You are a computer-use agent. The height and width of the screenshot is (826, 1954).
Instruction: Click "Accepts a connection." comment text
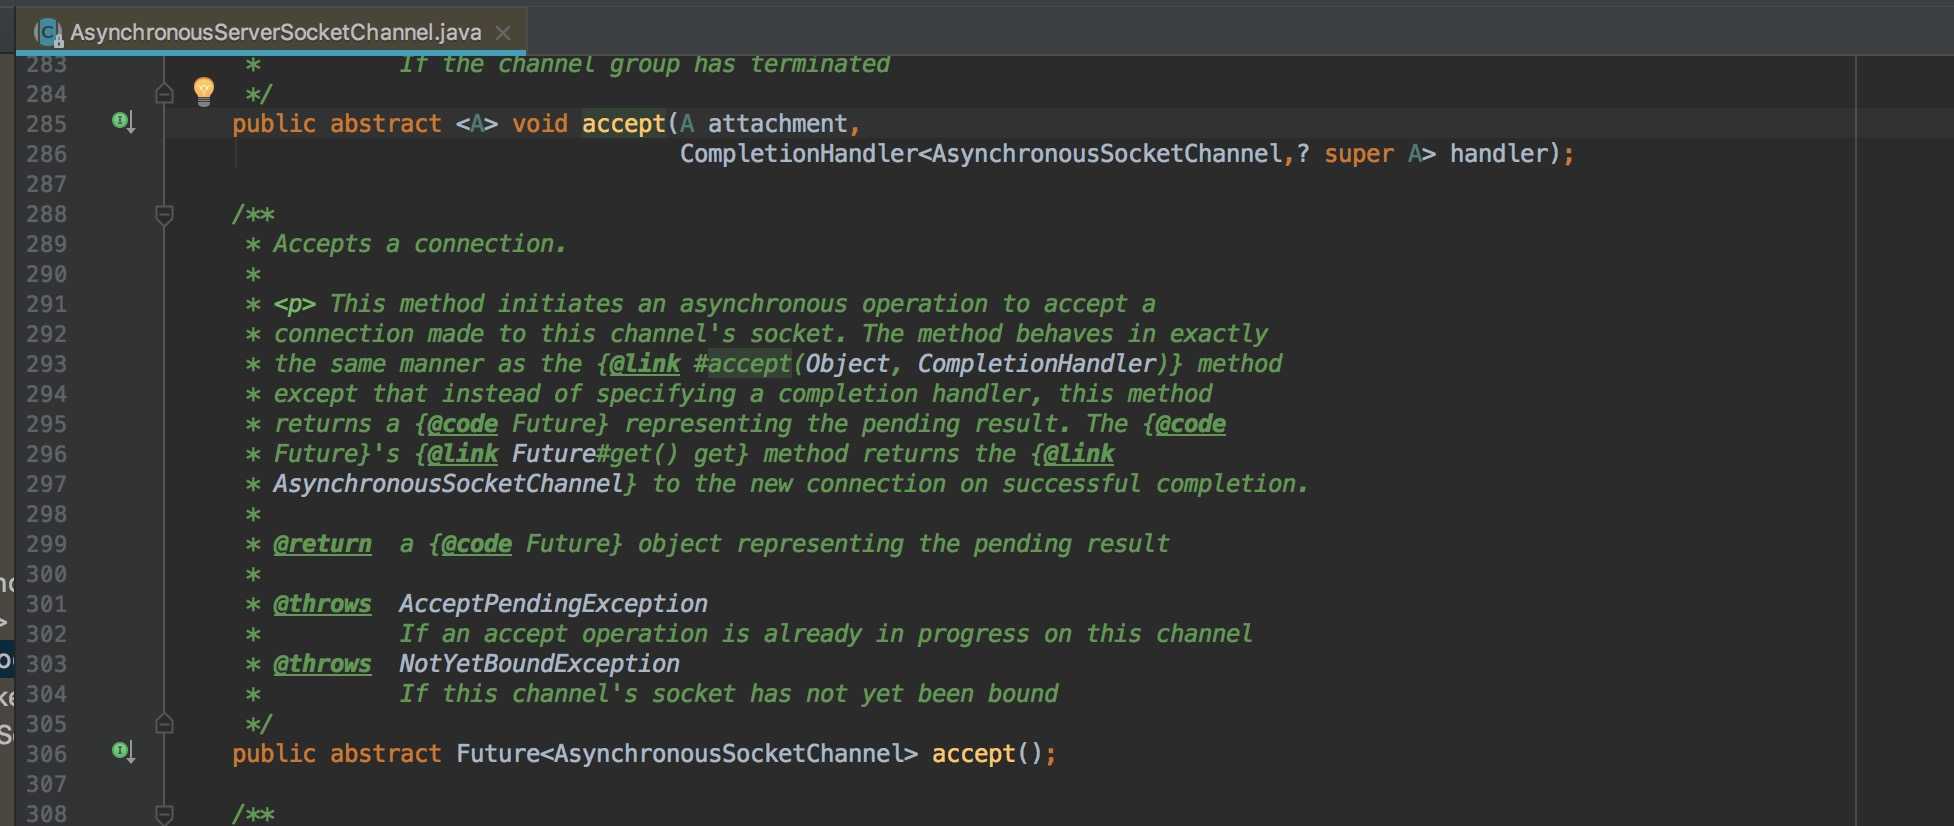420,244
